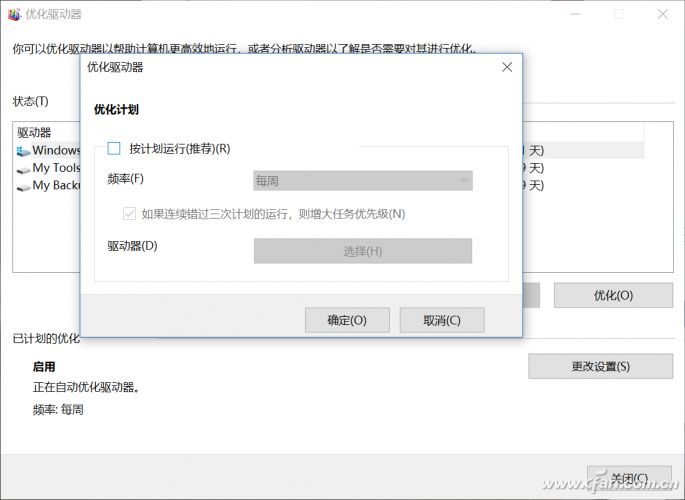
Task: Select the My Backup drive icon
Action: 23,187
